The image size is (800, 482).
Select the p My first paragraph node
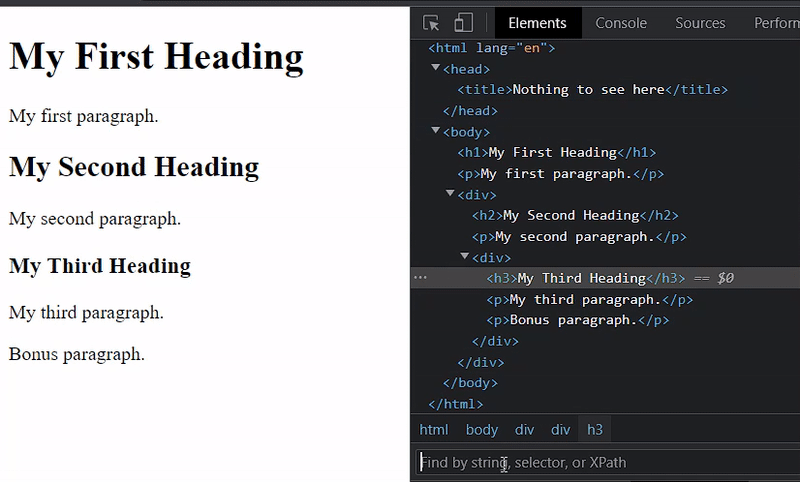click(561, 174)
